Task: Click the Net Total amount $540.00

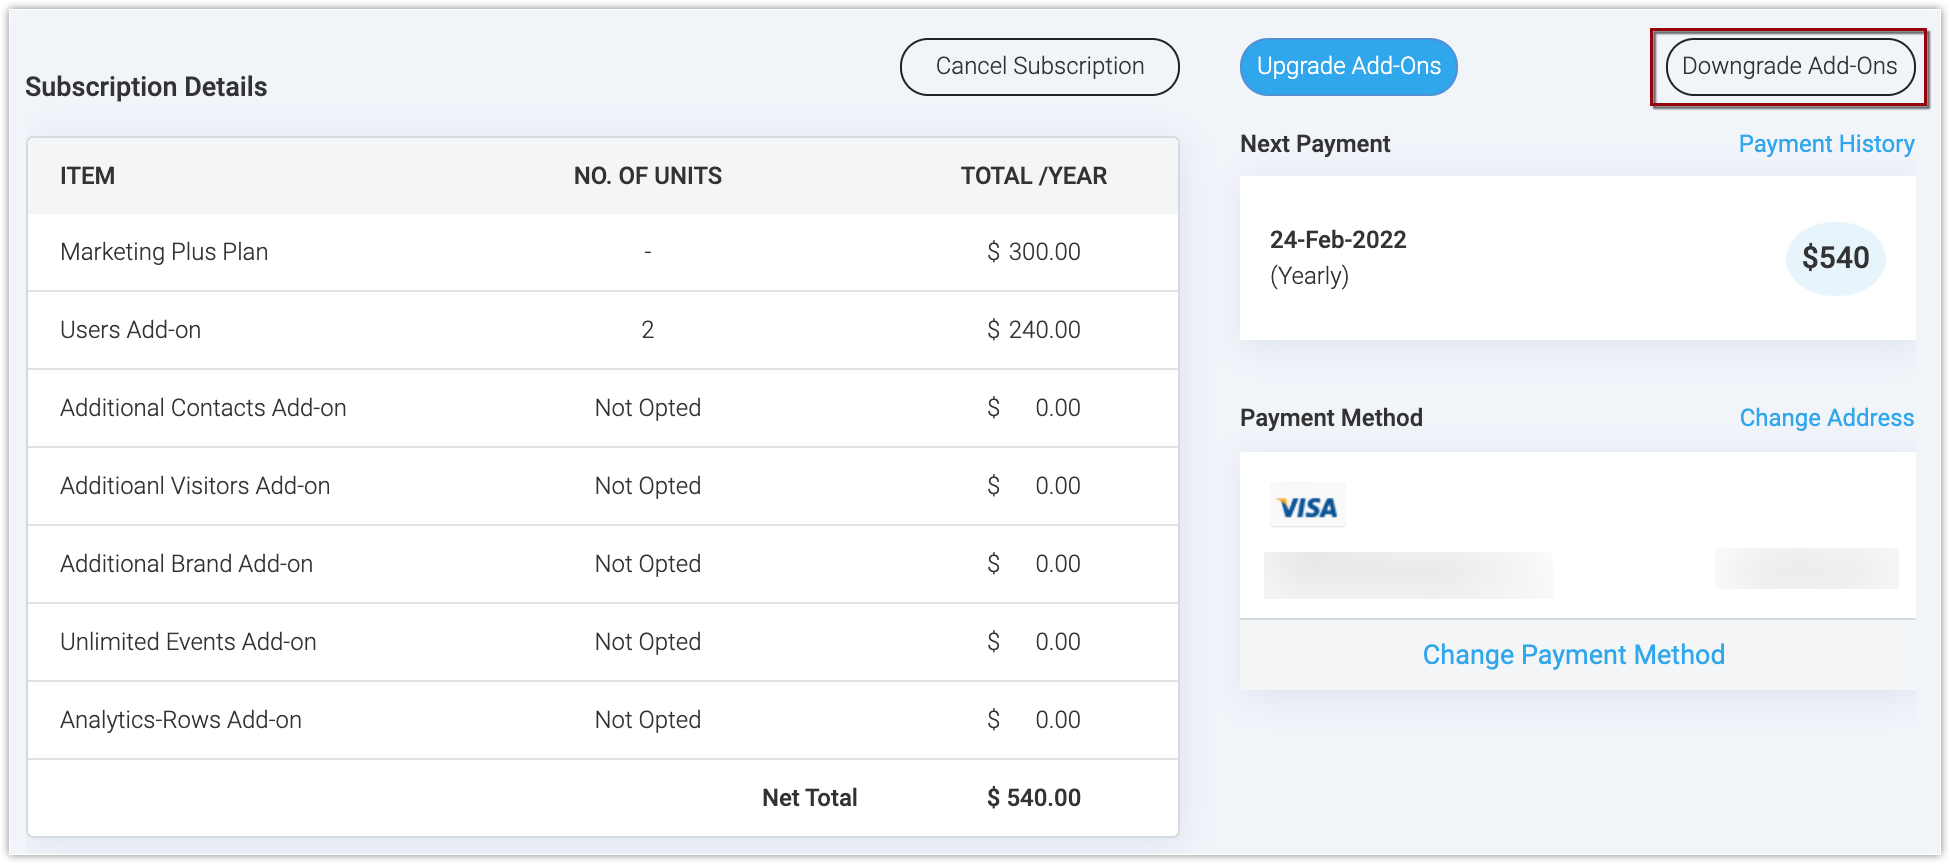Action: coord(1033,798)
